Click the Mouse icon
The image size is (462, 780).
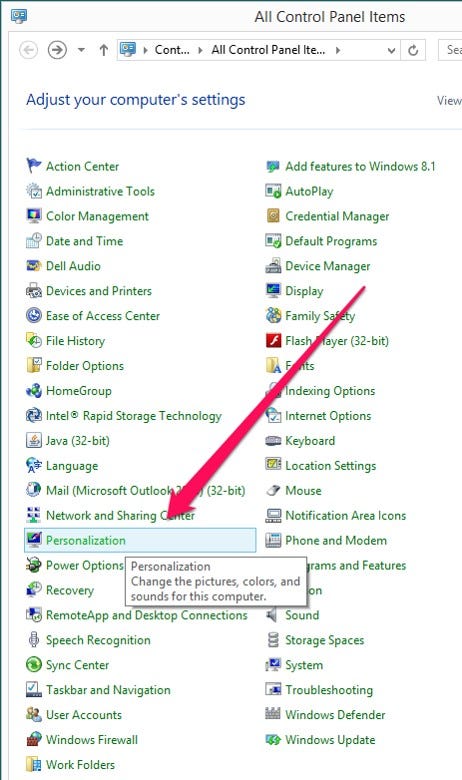tap(273, 490)
